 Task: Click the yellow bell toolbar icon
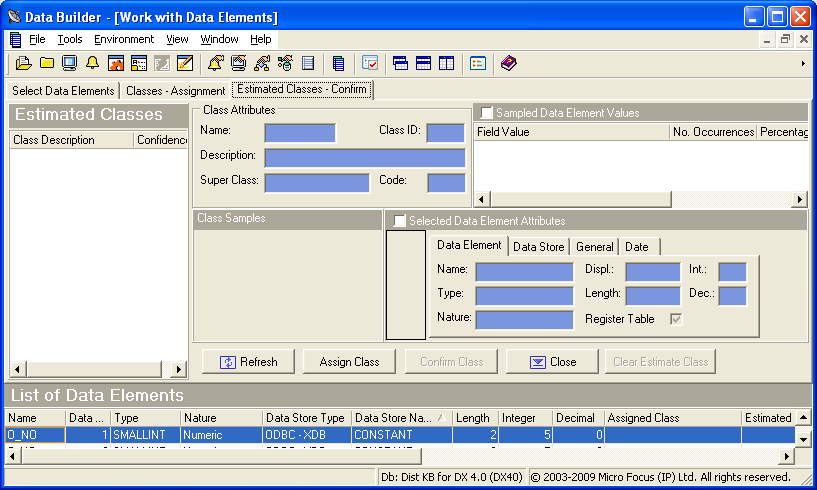coord(92,63)
